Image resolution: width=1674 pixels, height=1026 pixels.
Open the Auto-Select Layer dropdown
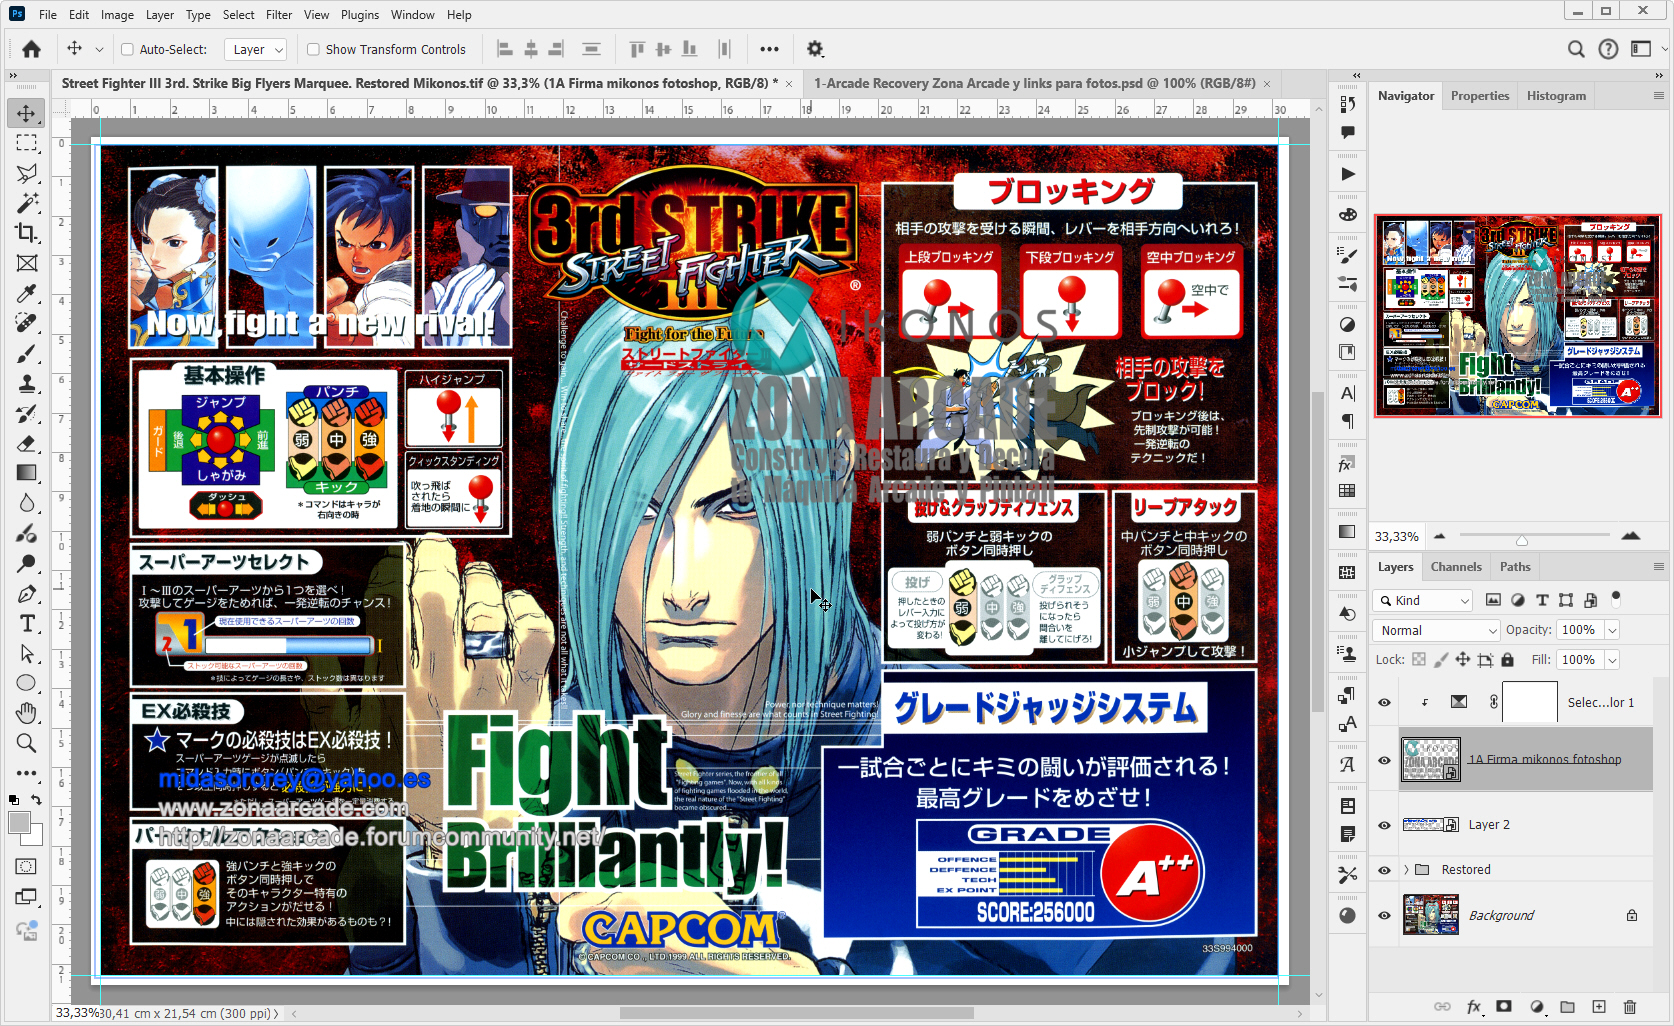click(x=255, y=49)
